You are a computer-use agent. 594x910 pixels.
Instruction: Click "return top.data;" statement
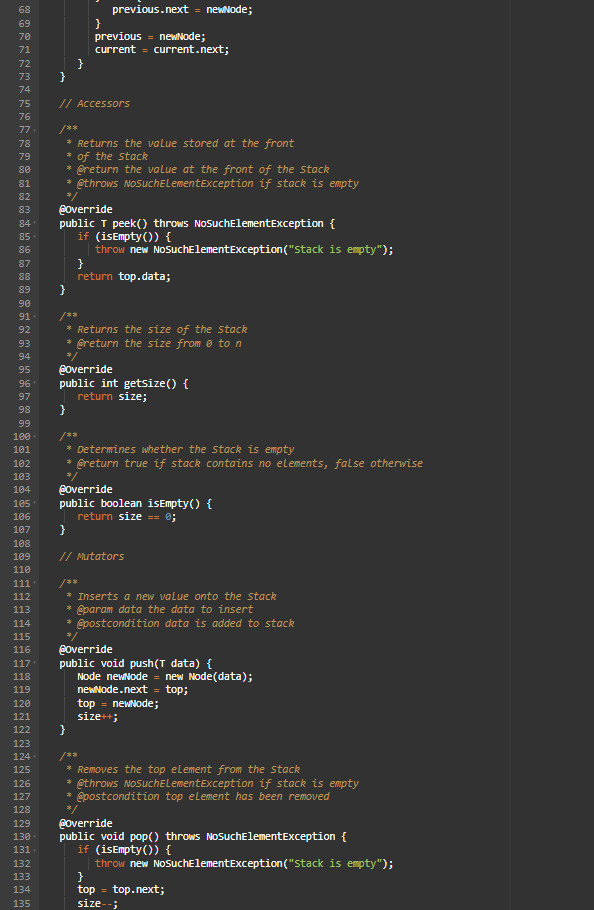[124, 277]
